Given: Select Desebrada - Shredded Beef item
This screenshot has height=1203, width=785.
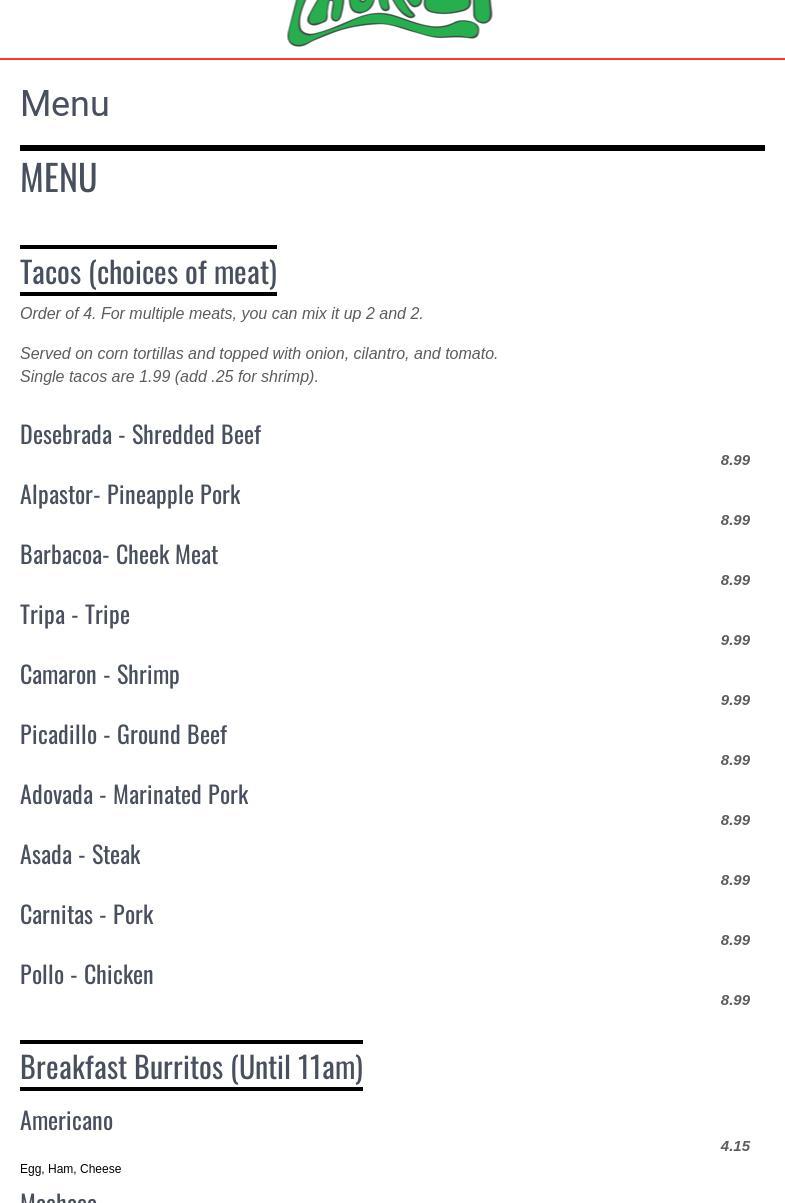Looking at the screenshot, I should click(140, 434).
